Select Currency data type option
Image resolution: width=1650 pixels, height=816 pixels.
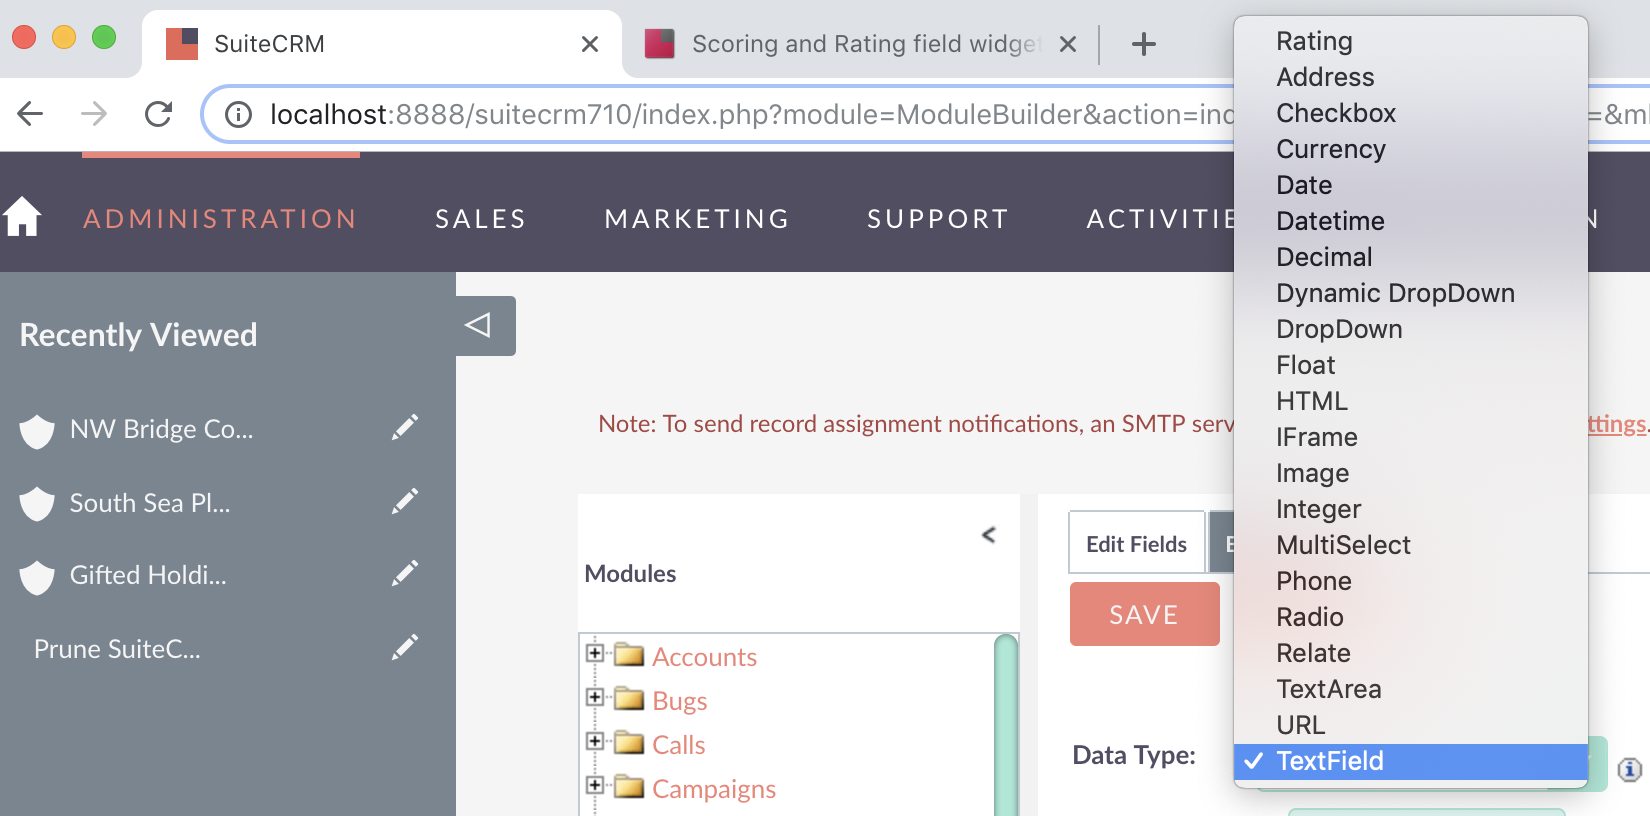click(x=1411, y=149)
